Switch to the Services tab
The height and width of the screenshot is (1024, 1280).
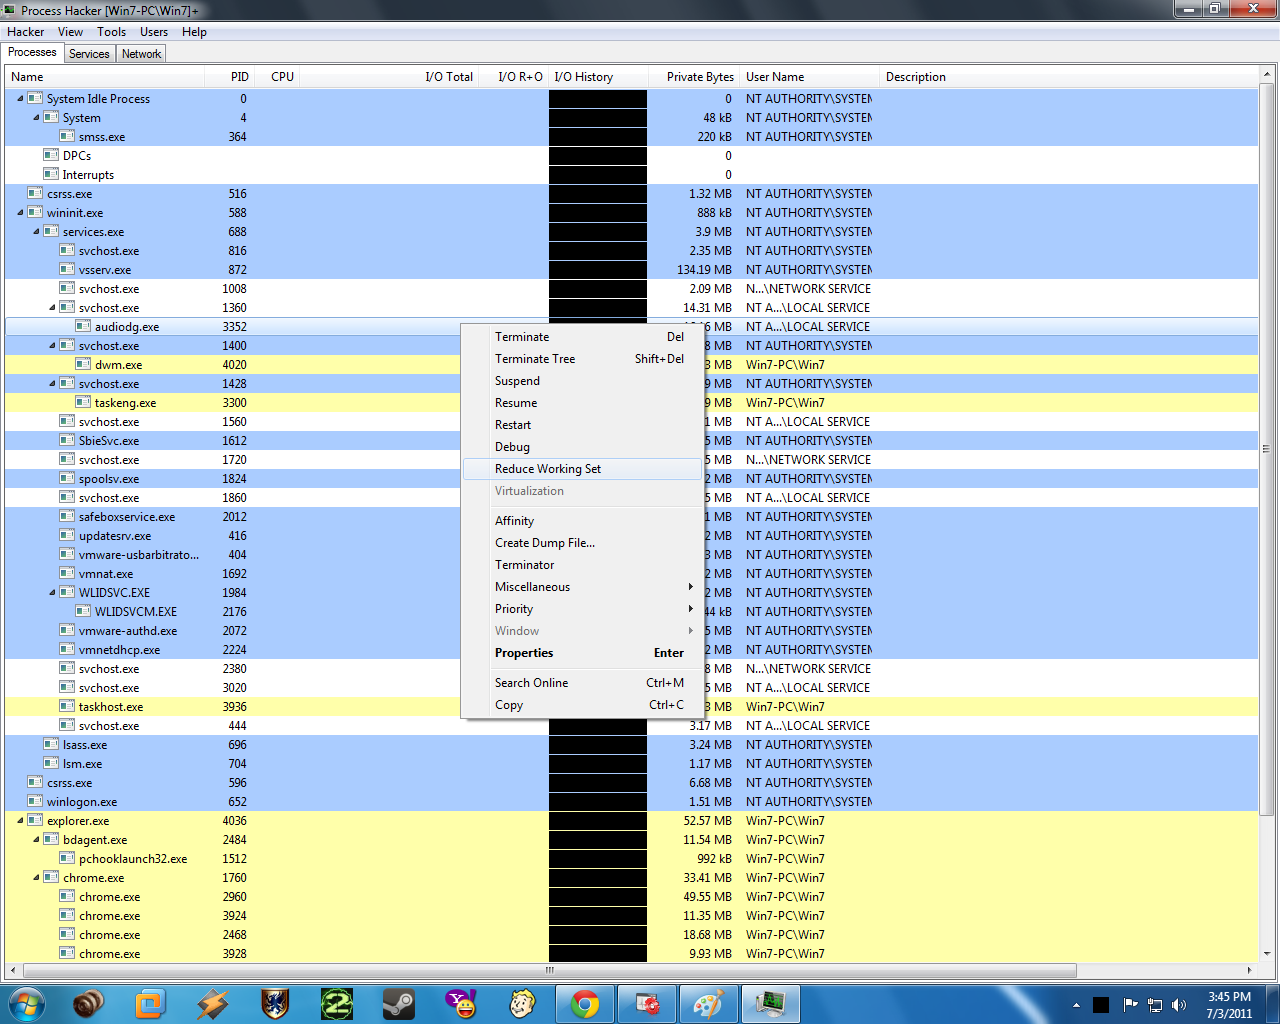pyautogui.click(x=89, y=54)
